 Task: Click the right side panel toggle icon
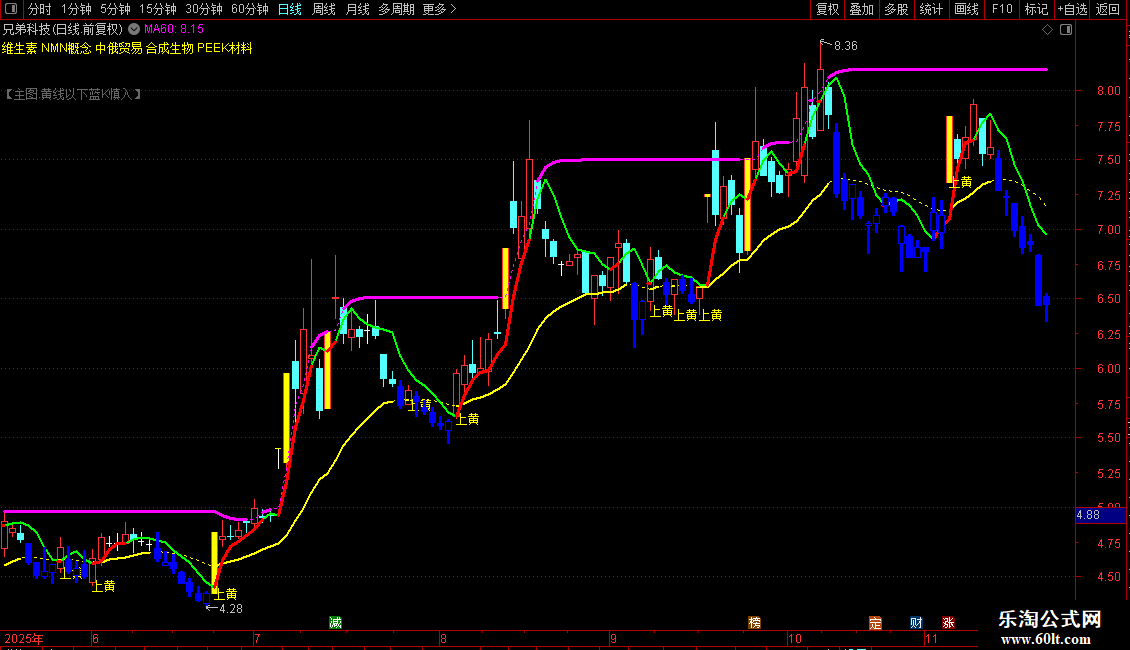(1066, 30)
